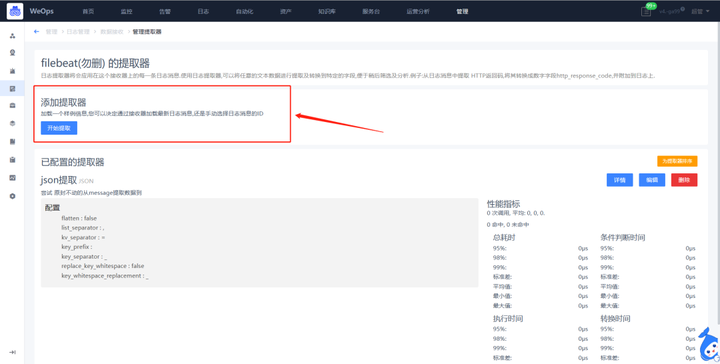Follow the 数据接收 breadcrumb link

click(x=112, y=32)
